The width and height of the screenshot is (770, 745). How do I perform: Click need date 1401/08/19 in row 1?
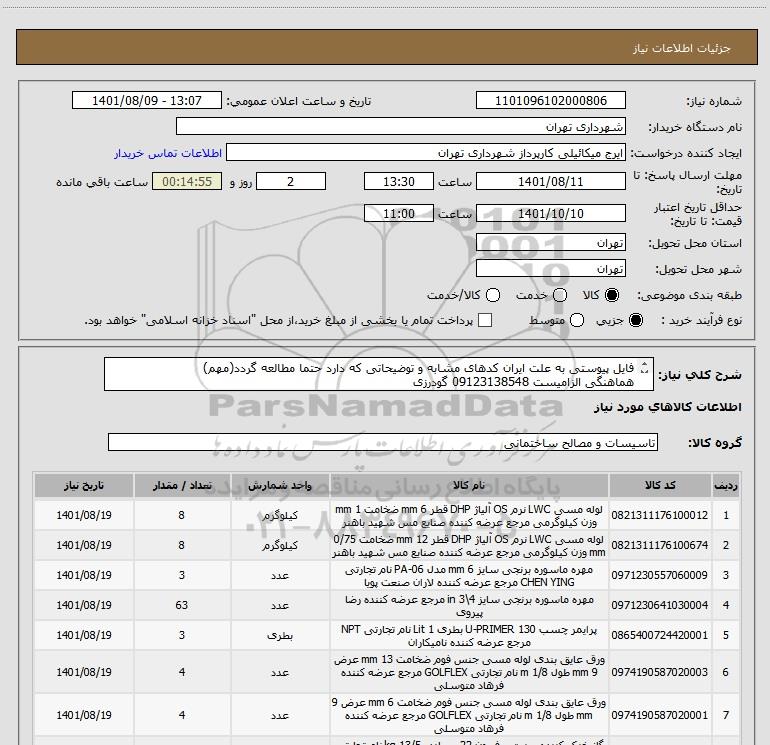(84, 515)
